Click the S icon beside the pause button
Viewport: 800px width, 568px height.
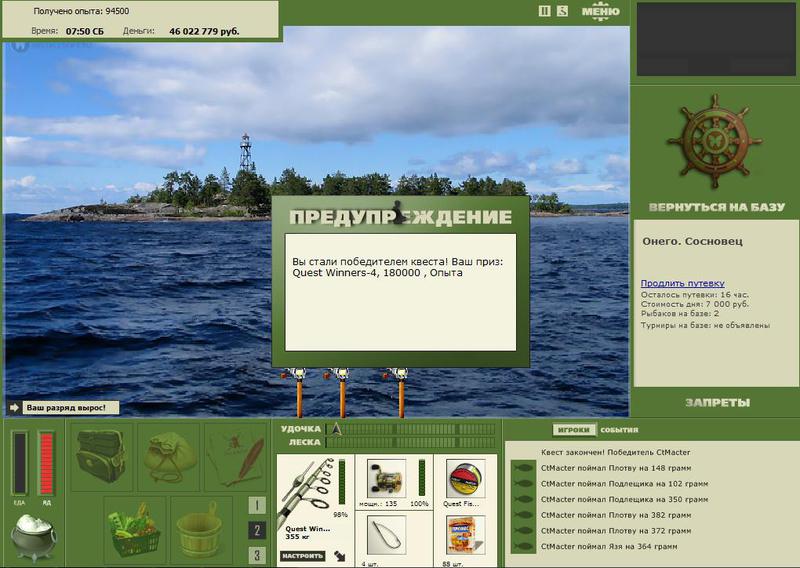pos(562,11)
